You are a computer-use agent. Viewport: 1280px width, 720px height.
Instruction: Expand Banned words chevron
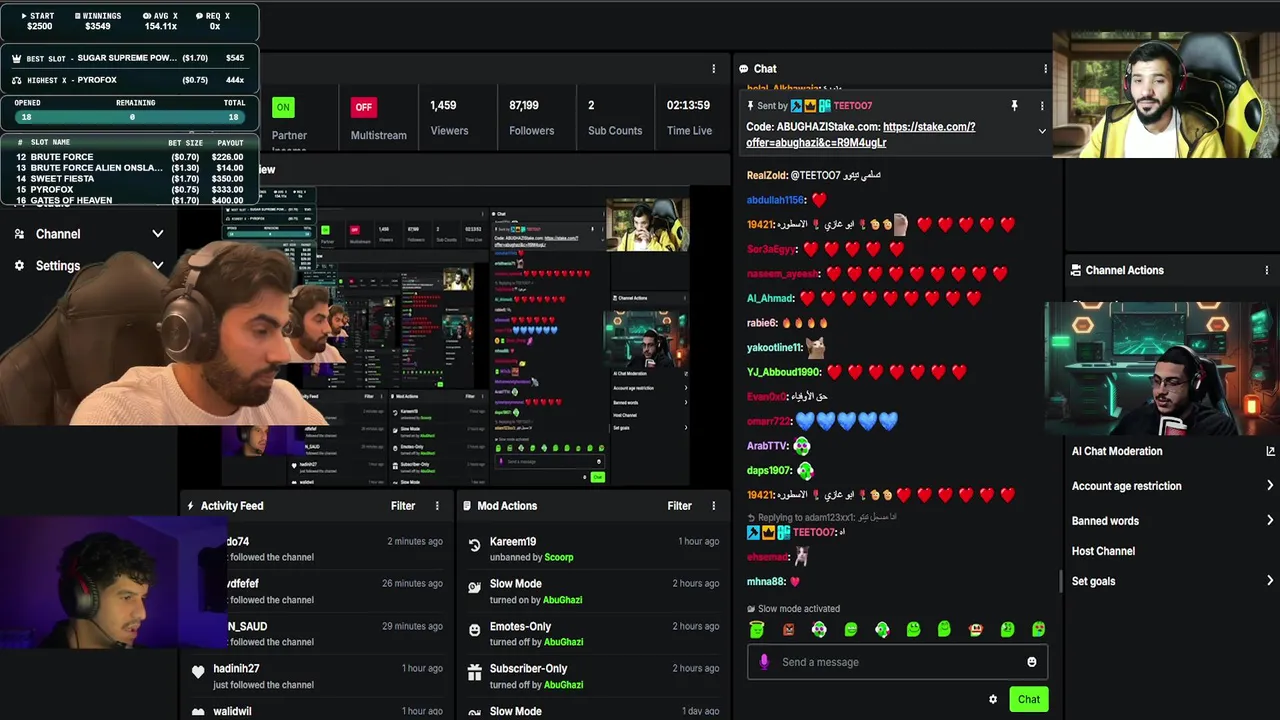pyautogui.click(x=1270, y=521)
